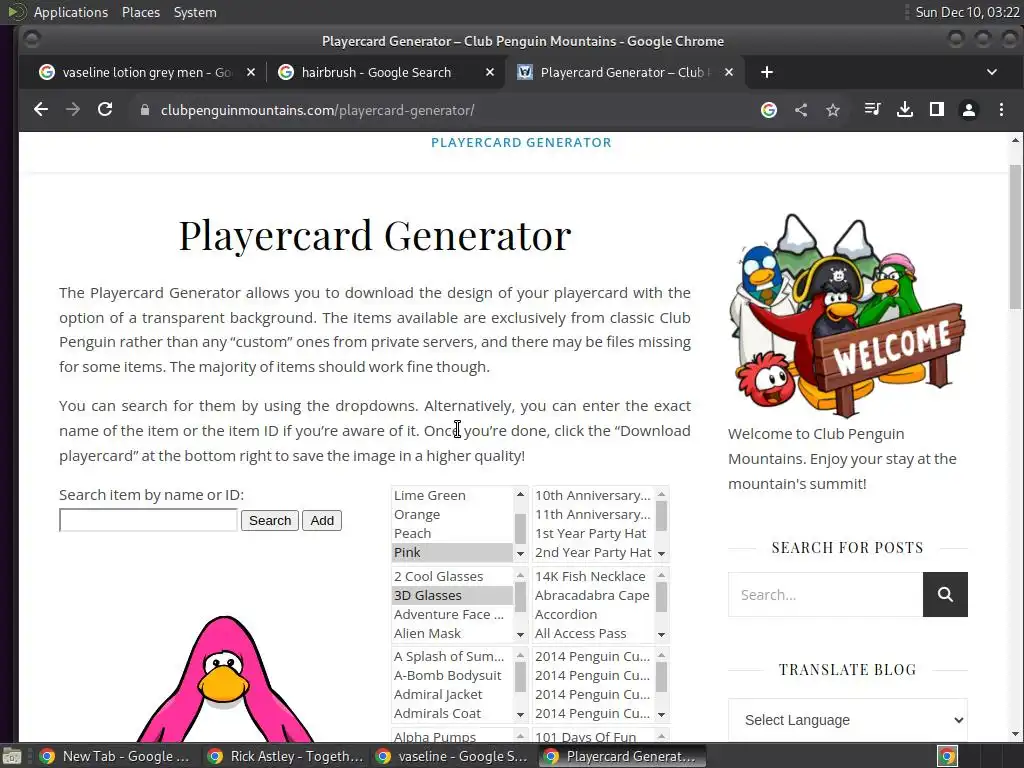Select A-Bomb Bodysuit item
This screenshot has height=768, width=1024.
[453, 676]
